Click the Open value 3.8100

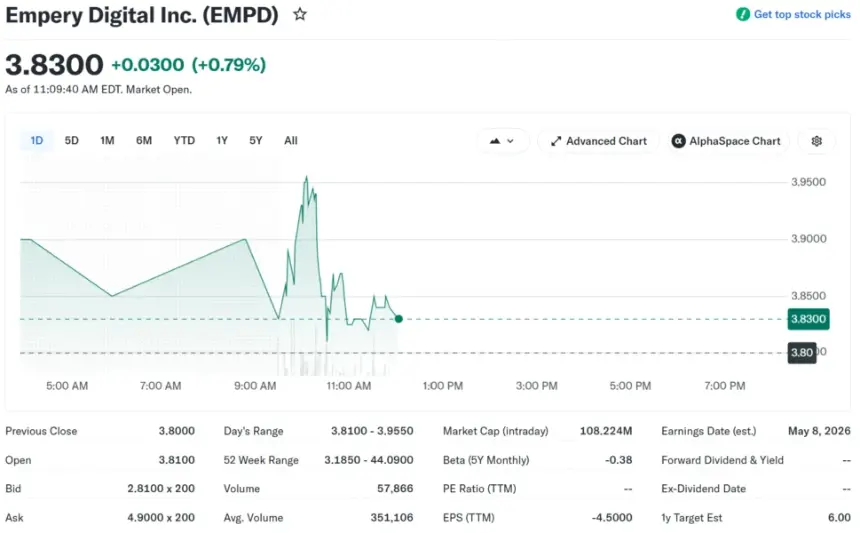(177, 460)
